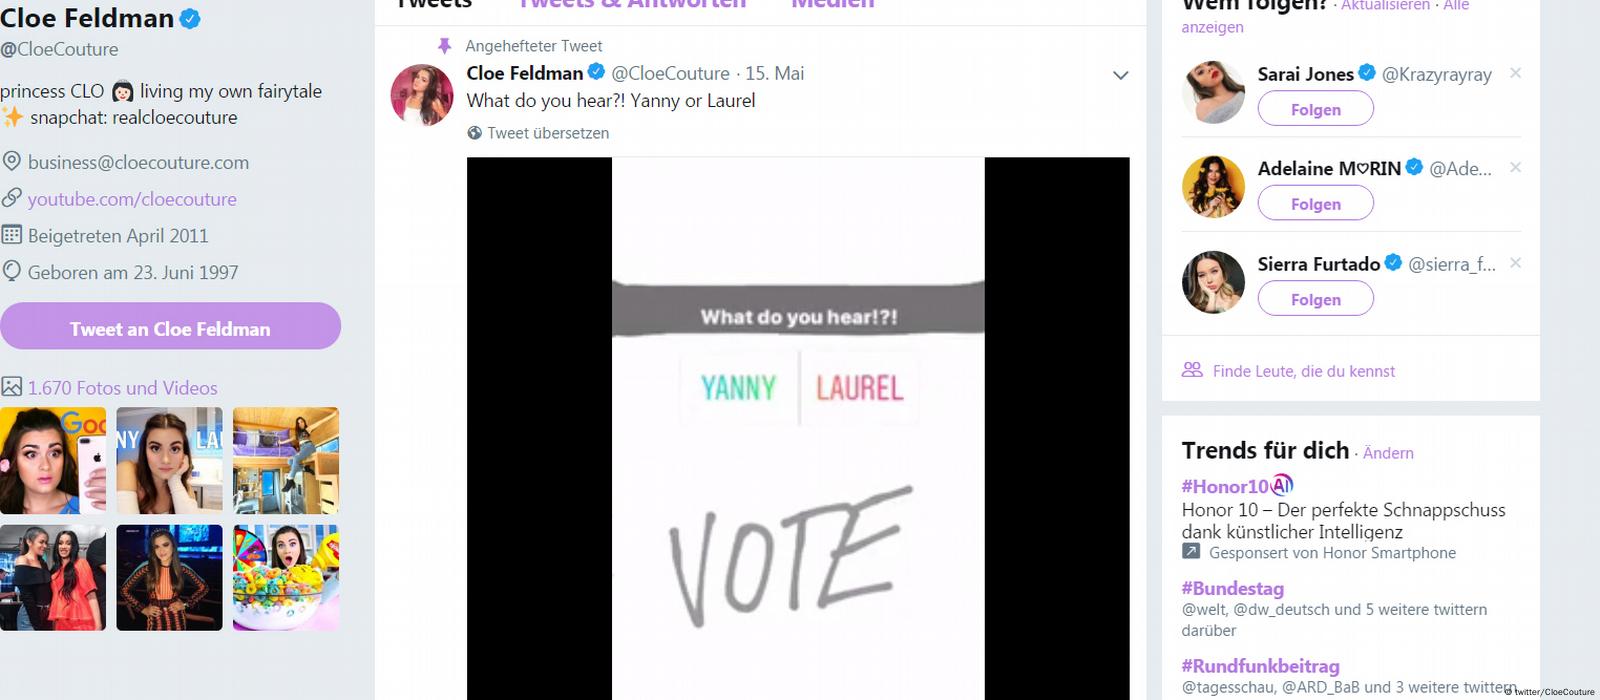Click the photos icon beside 1.670 Fotos
This screenshot has height=700, width=1600.
tap(11, 387)
